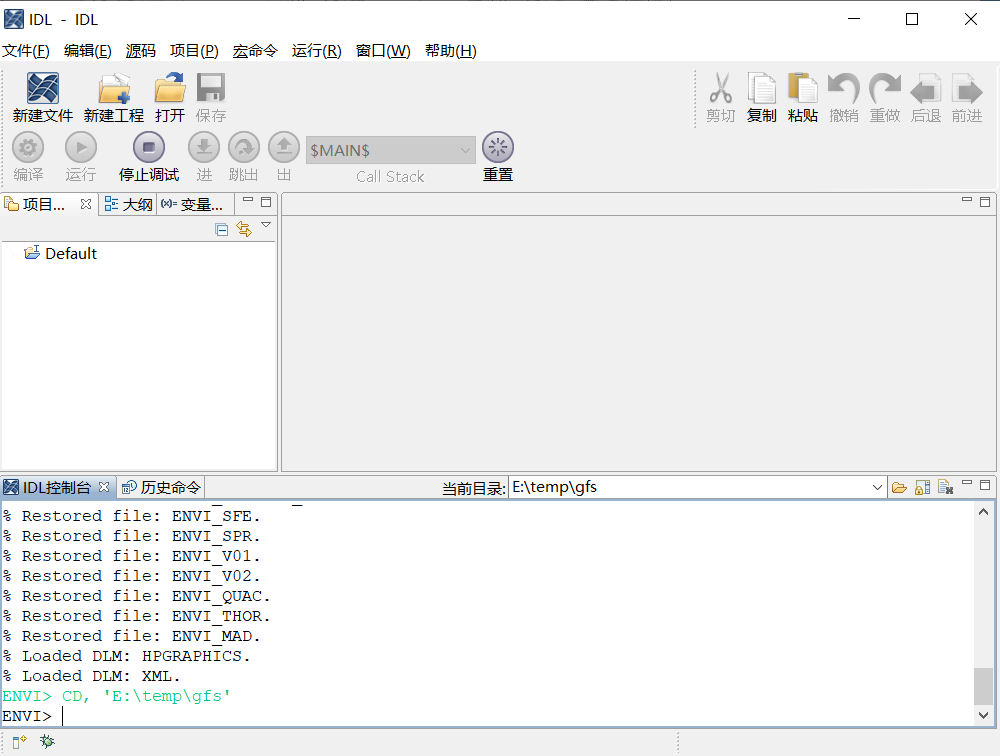This screenshot has height=756, width=1000.
Task: Minimize the project explorer panel
Action: (248, 200)
